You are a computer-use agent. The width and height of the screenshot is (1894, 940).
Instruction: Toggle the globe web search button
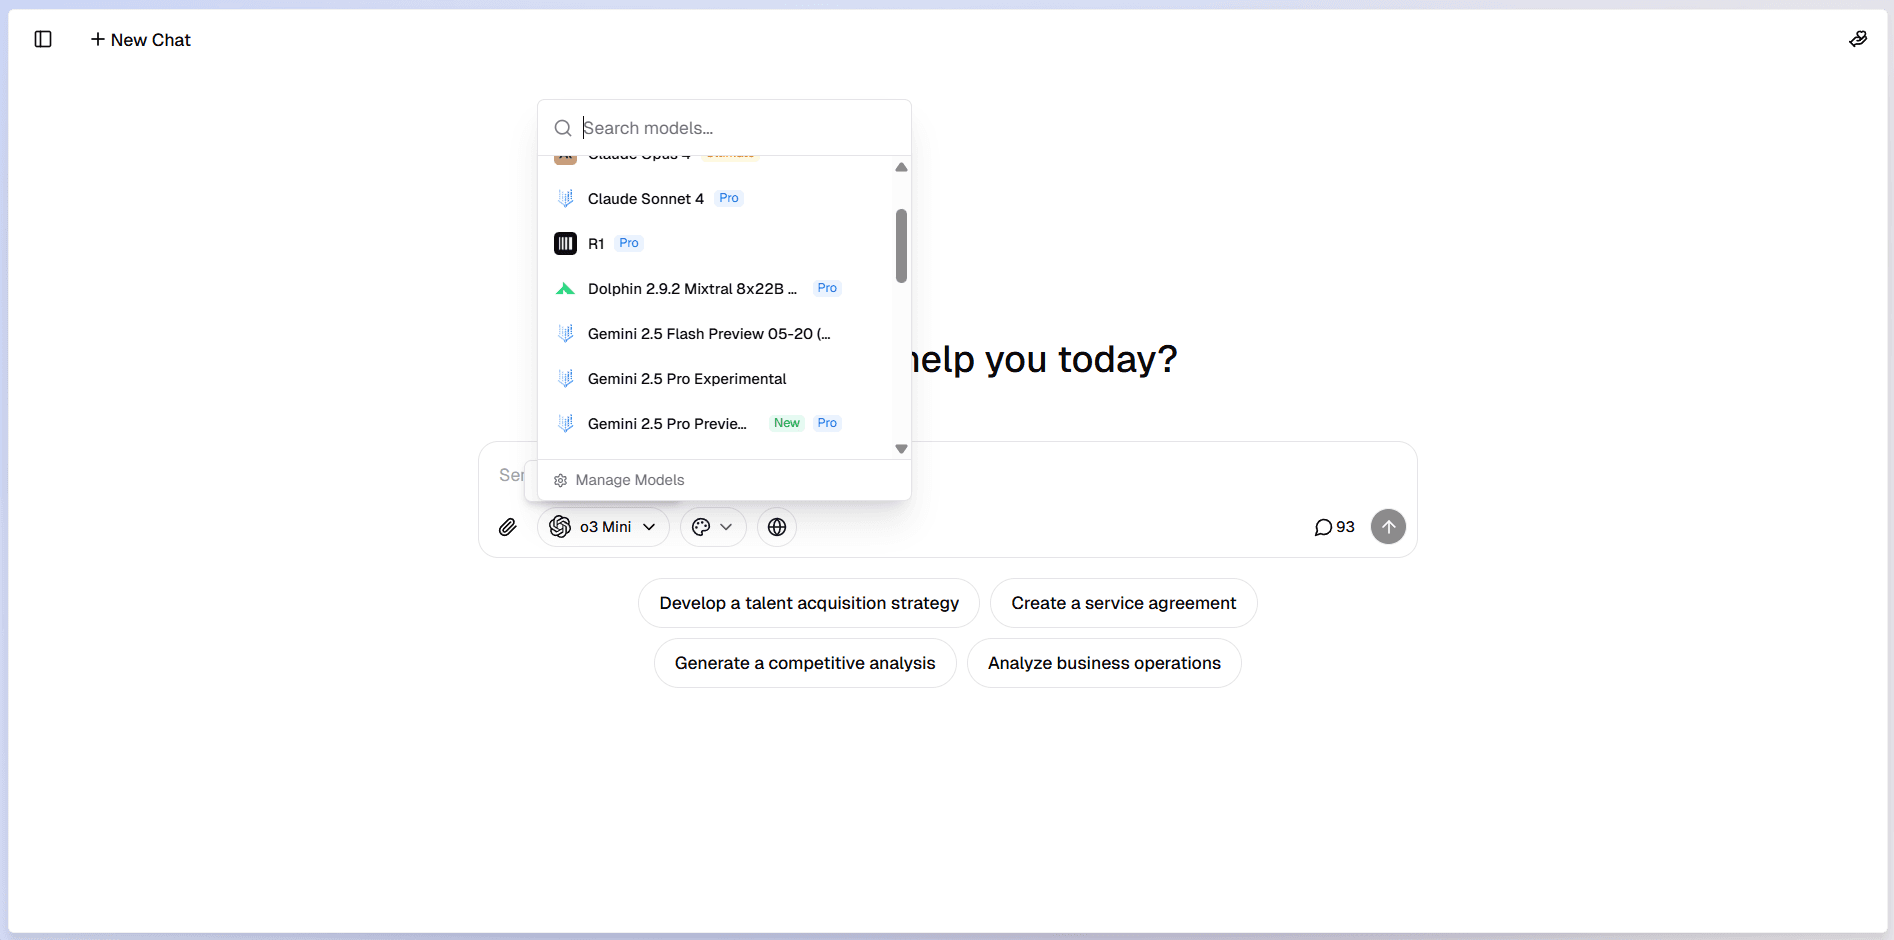click(x=777, y=527)
